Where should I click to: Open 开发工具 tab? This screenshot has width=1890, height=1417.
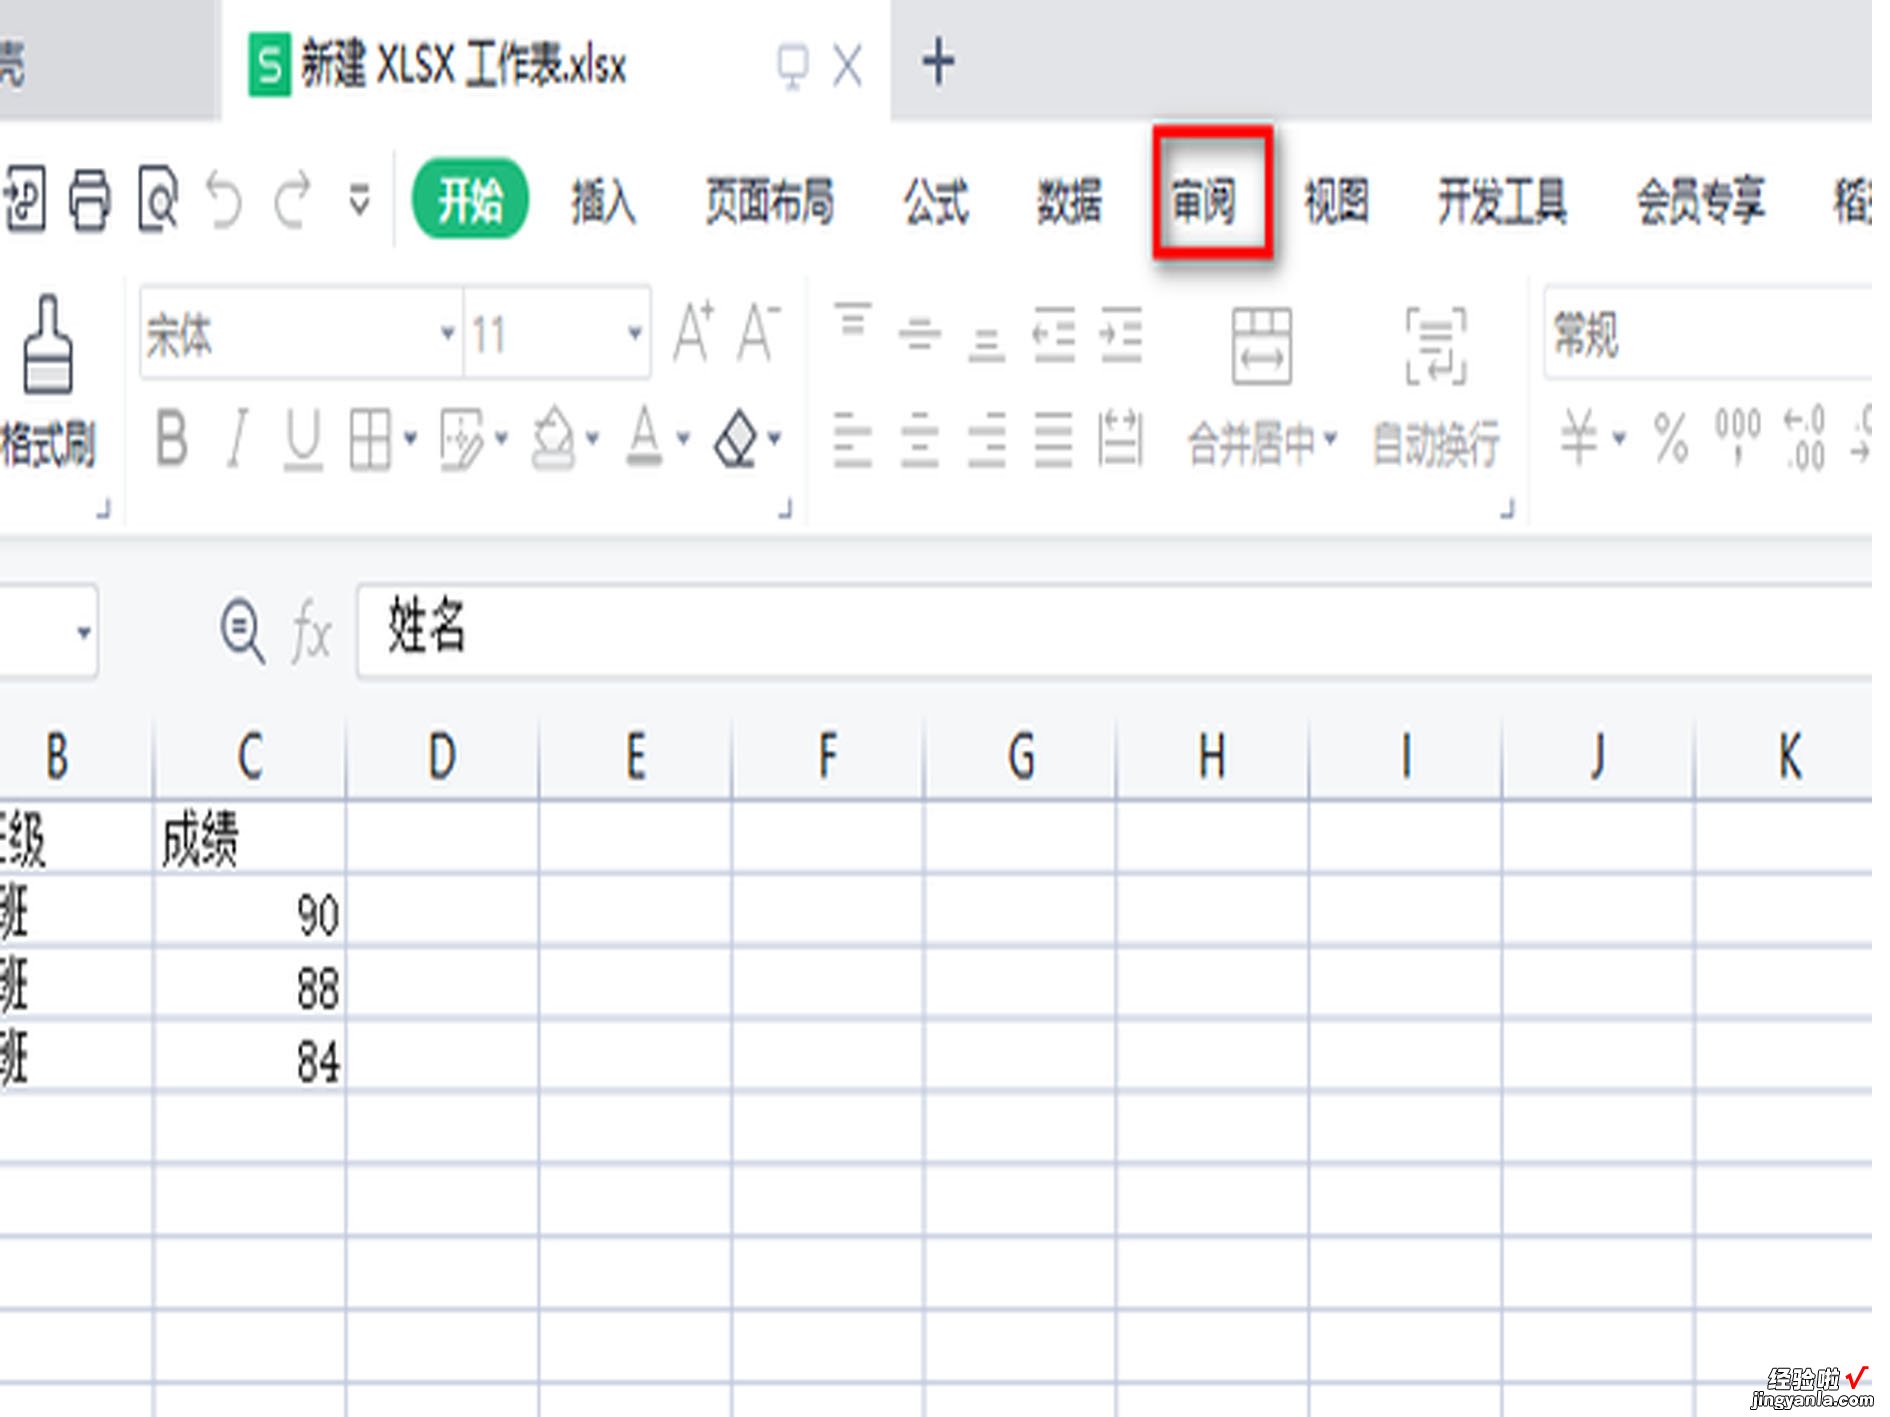point(1502,201)
